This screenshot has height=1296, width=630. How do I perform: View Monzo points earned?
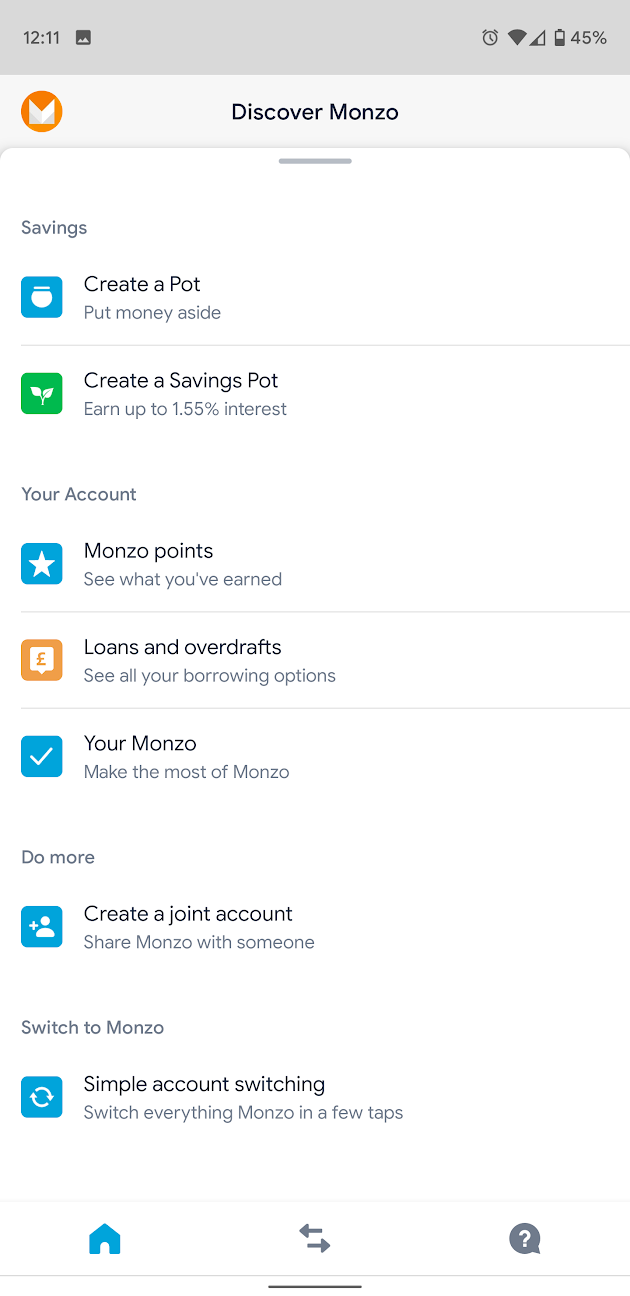pyautogui.click(x=315, y=564)
